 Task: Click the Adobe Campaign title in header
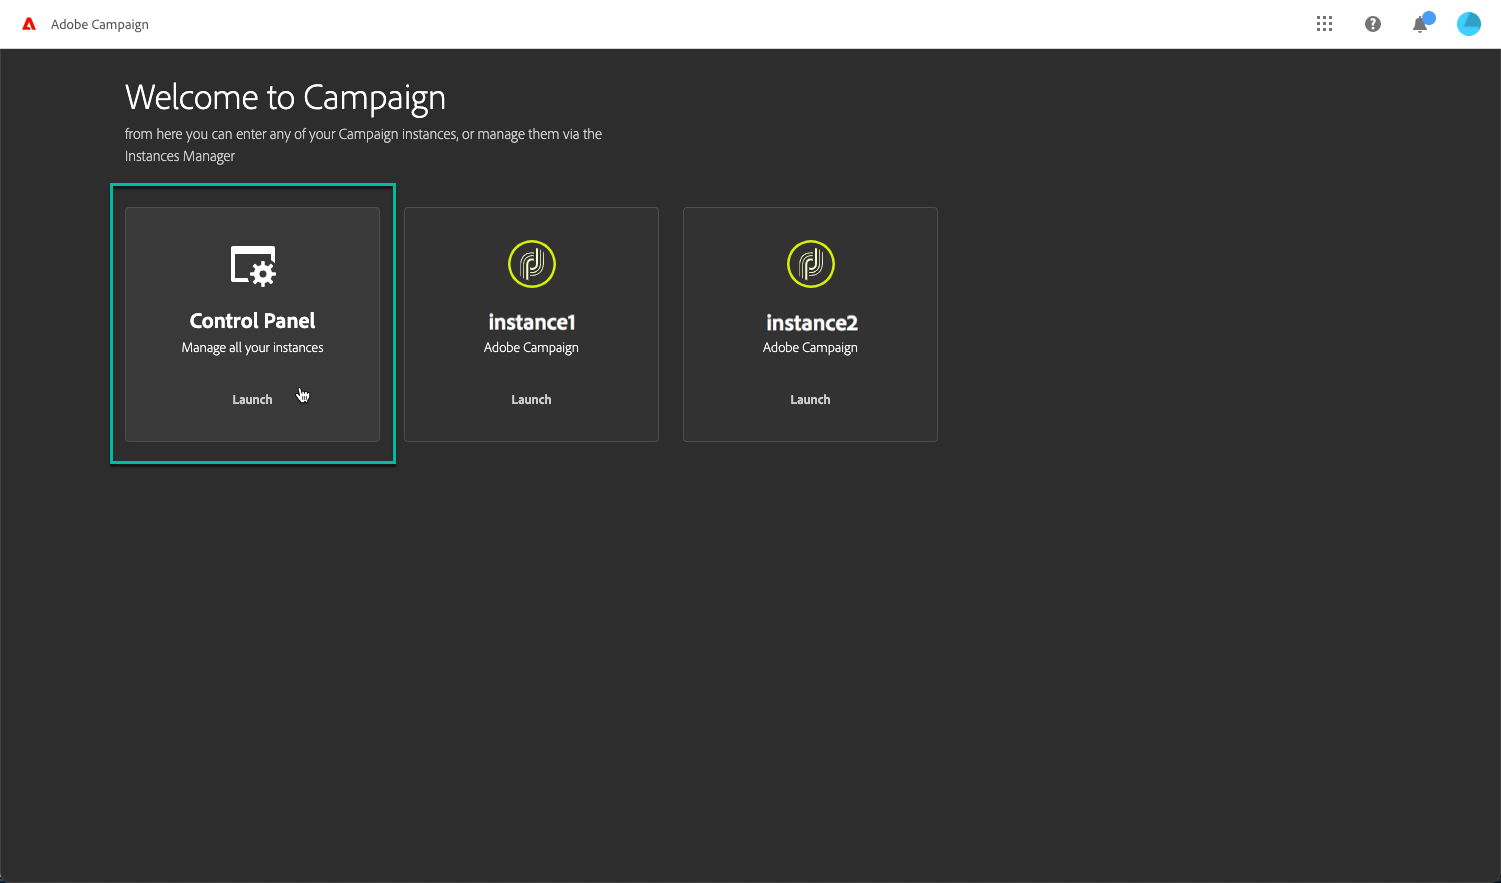[100, 24]
